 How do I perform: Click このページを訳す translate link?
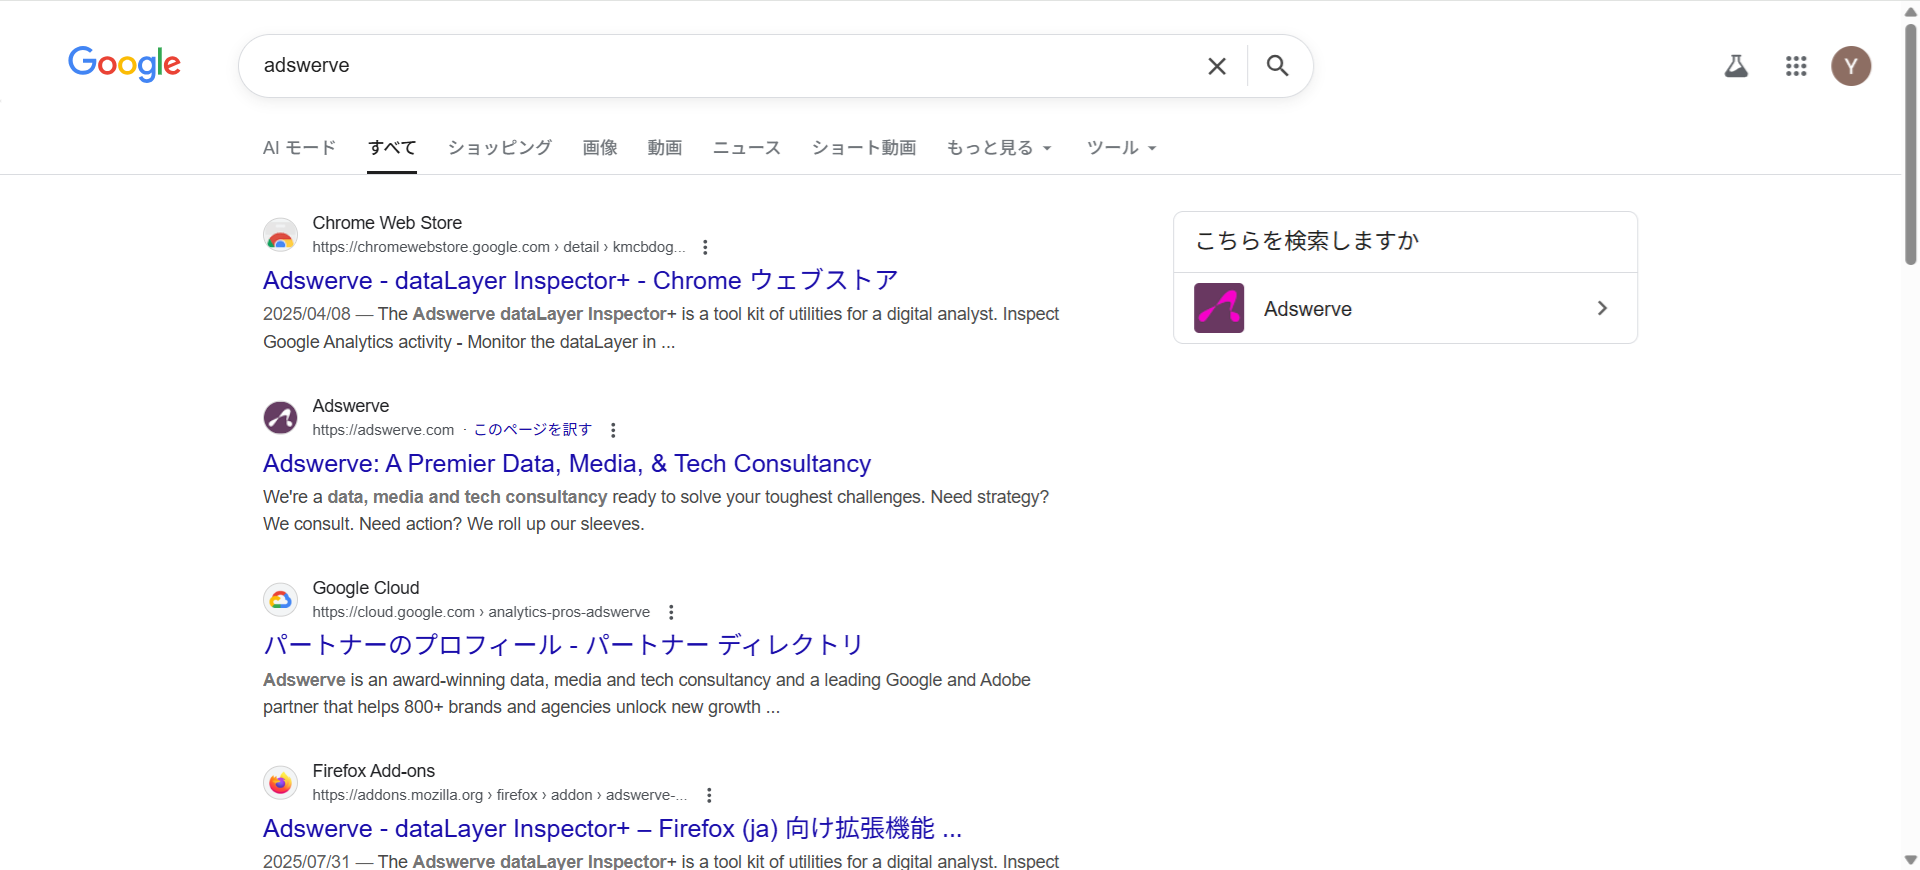532,430
